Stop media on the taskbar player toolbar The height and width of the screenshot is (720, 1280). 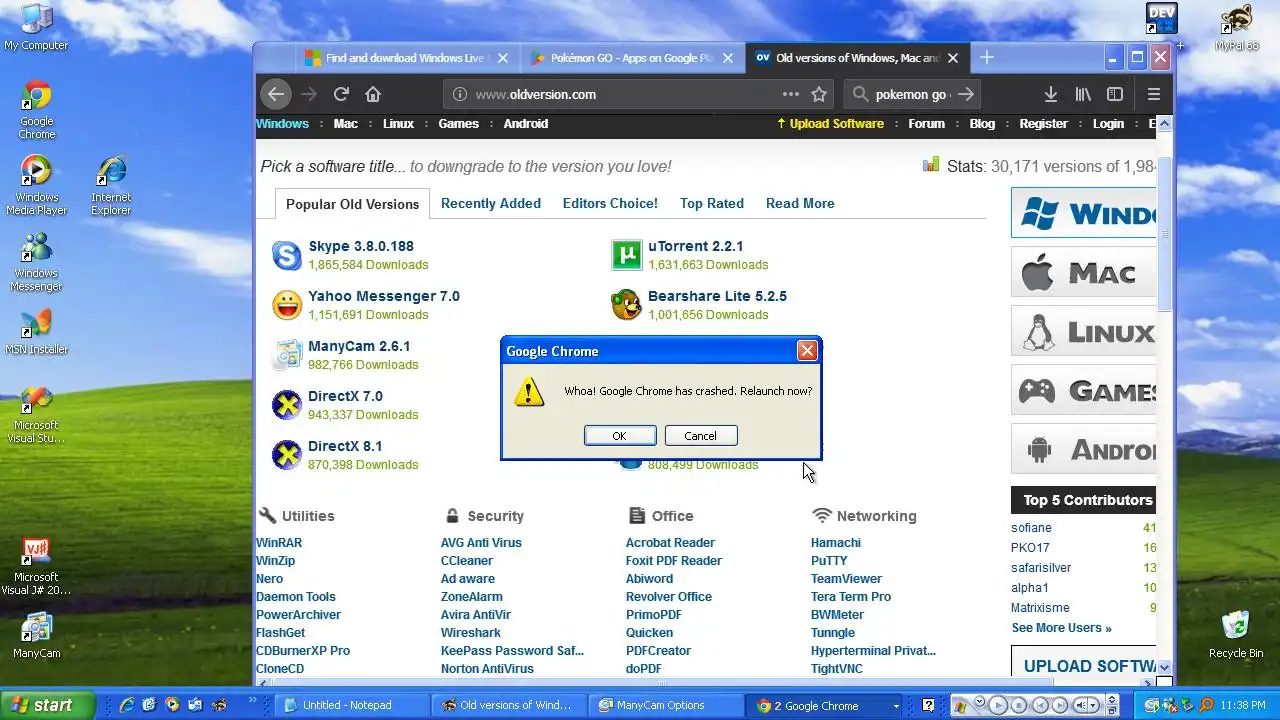point(1018,705)
